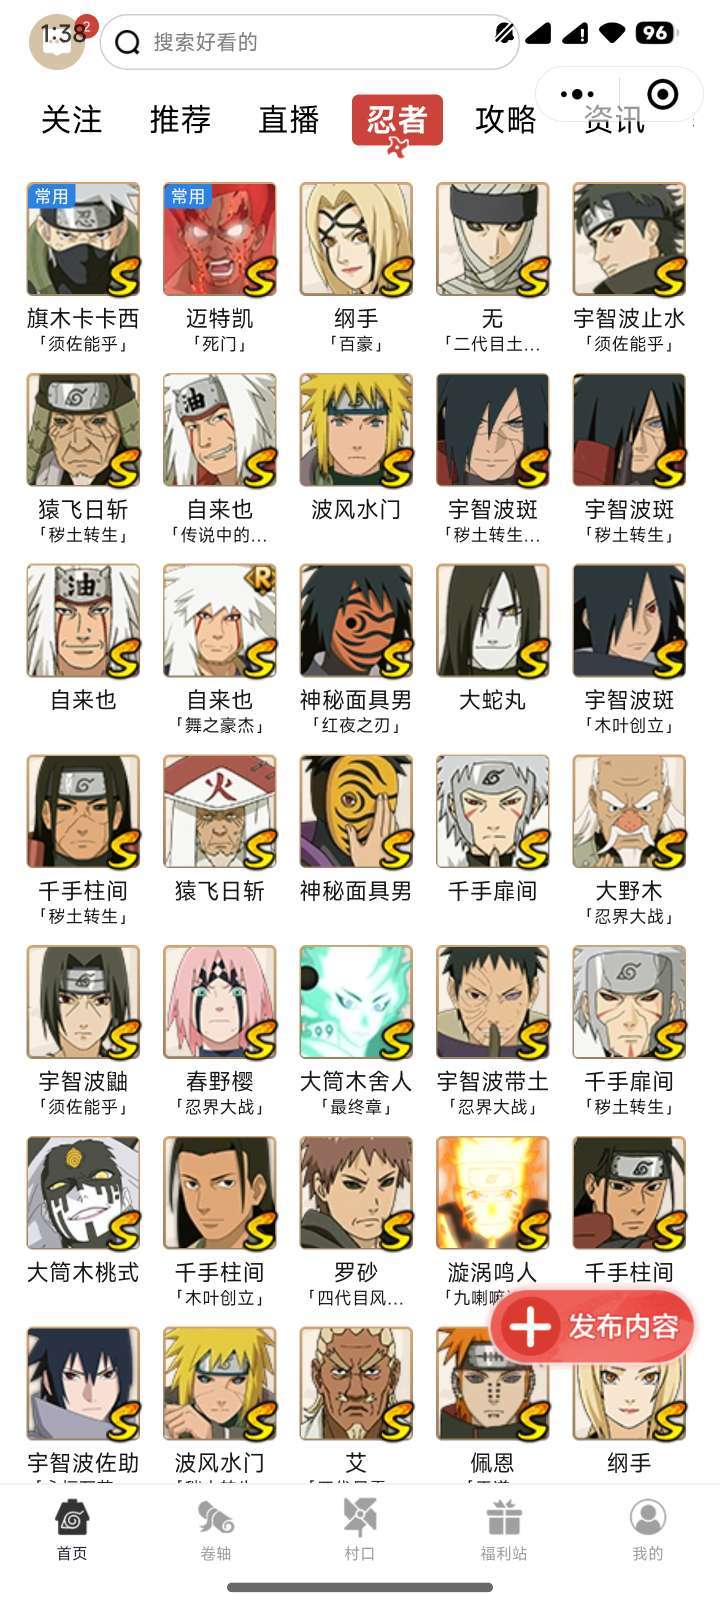
Task: Select the 旗木卡卡西 ninja avatar
Action: (83, 239)
